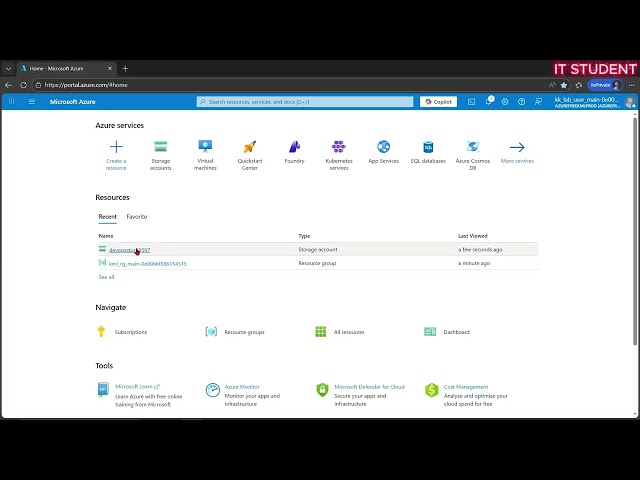Image resolution: width=640 pixels, height=480 pixels.
Task: Switch to the Favorite tab
Action: (137, 217)
